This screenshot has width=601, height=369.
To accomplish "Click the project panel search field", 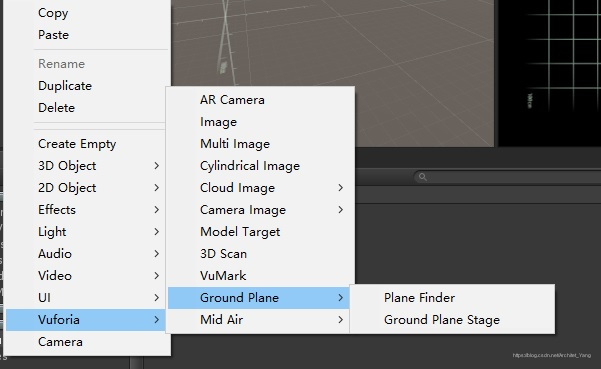I will pos(507,177).
